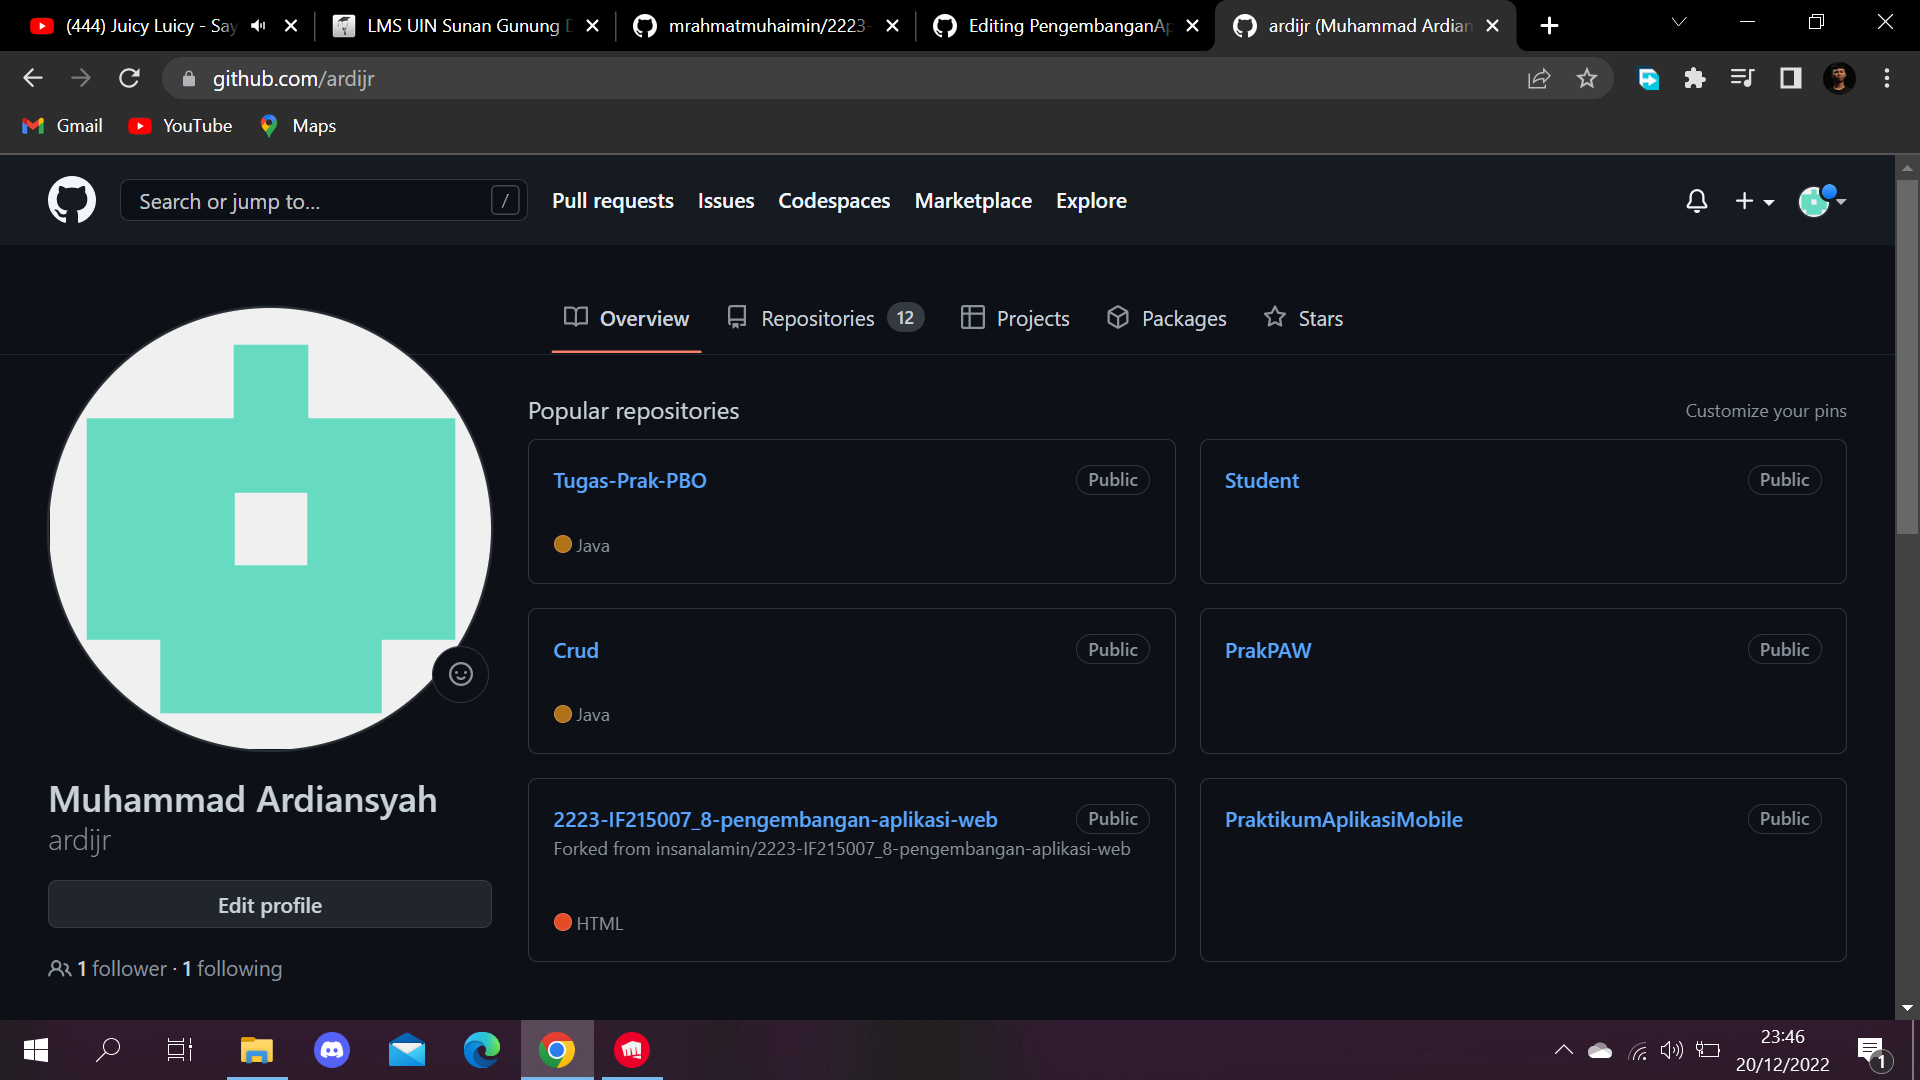Click the page vertical scrollbar thumb

pyautogui.click(x=1907, y=357)
